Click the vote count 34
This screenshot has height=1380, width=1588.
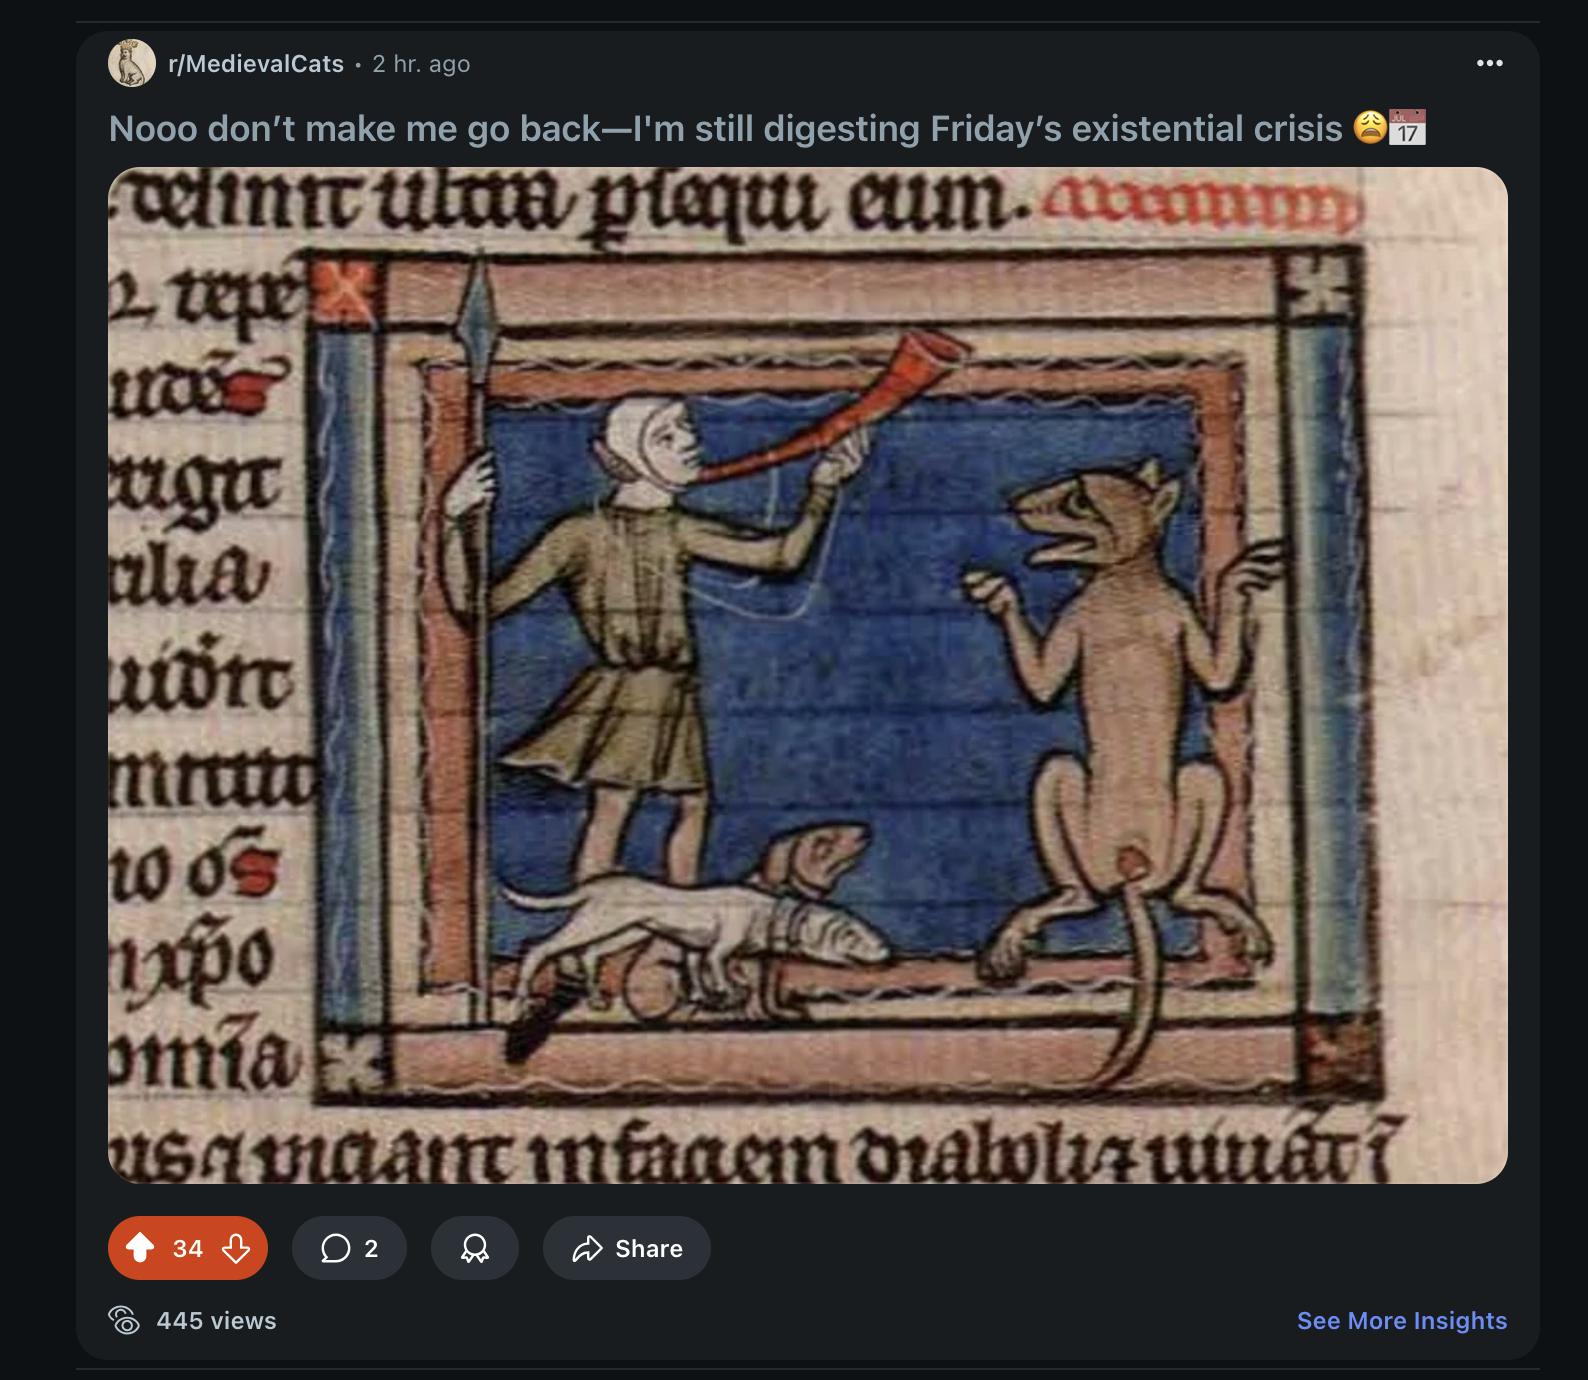tap(188, 1248)
